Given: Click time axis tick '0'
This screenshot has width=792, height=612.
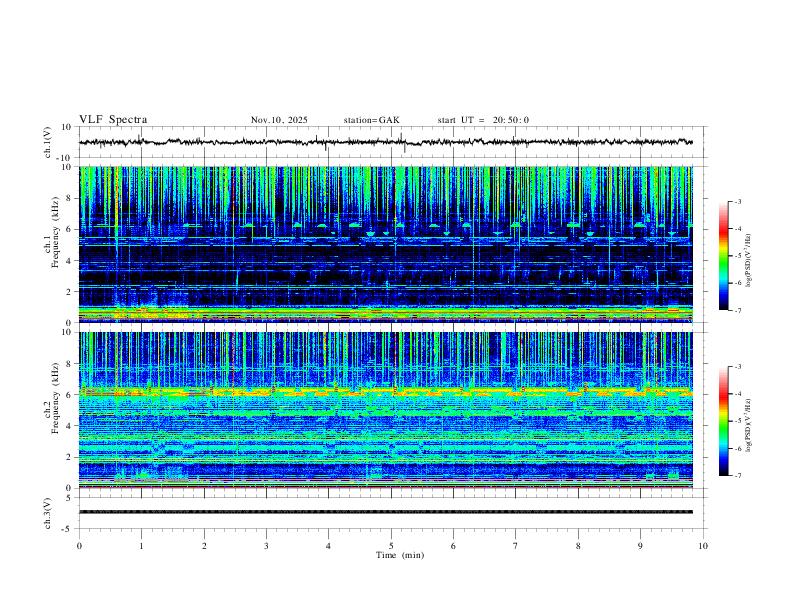Looking at the screenshot, I should (x=79, y=546).
